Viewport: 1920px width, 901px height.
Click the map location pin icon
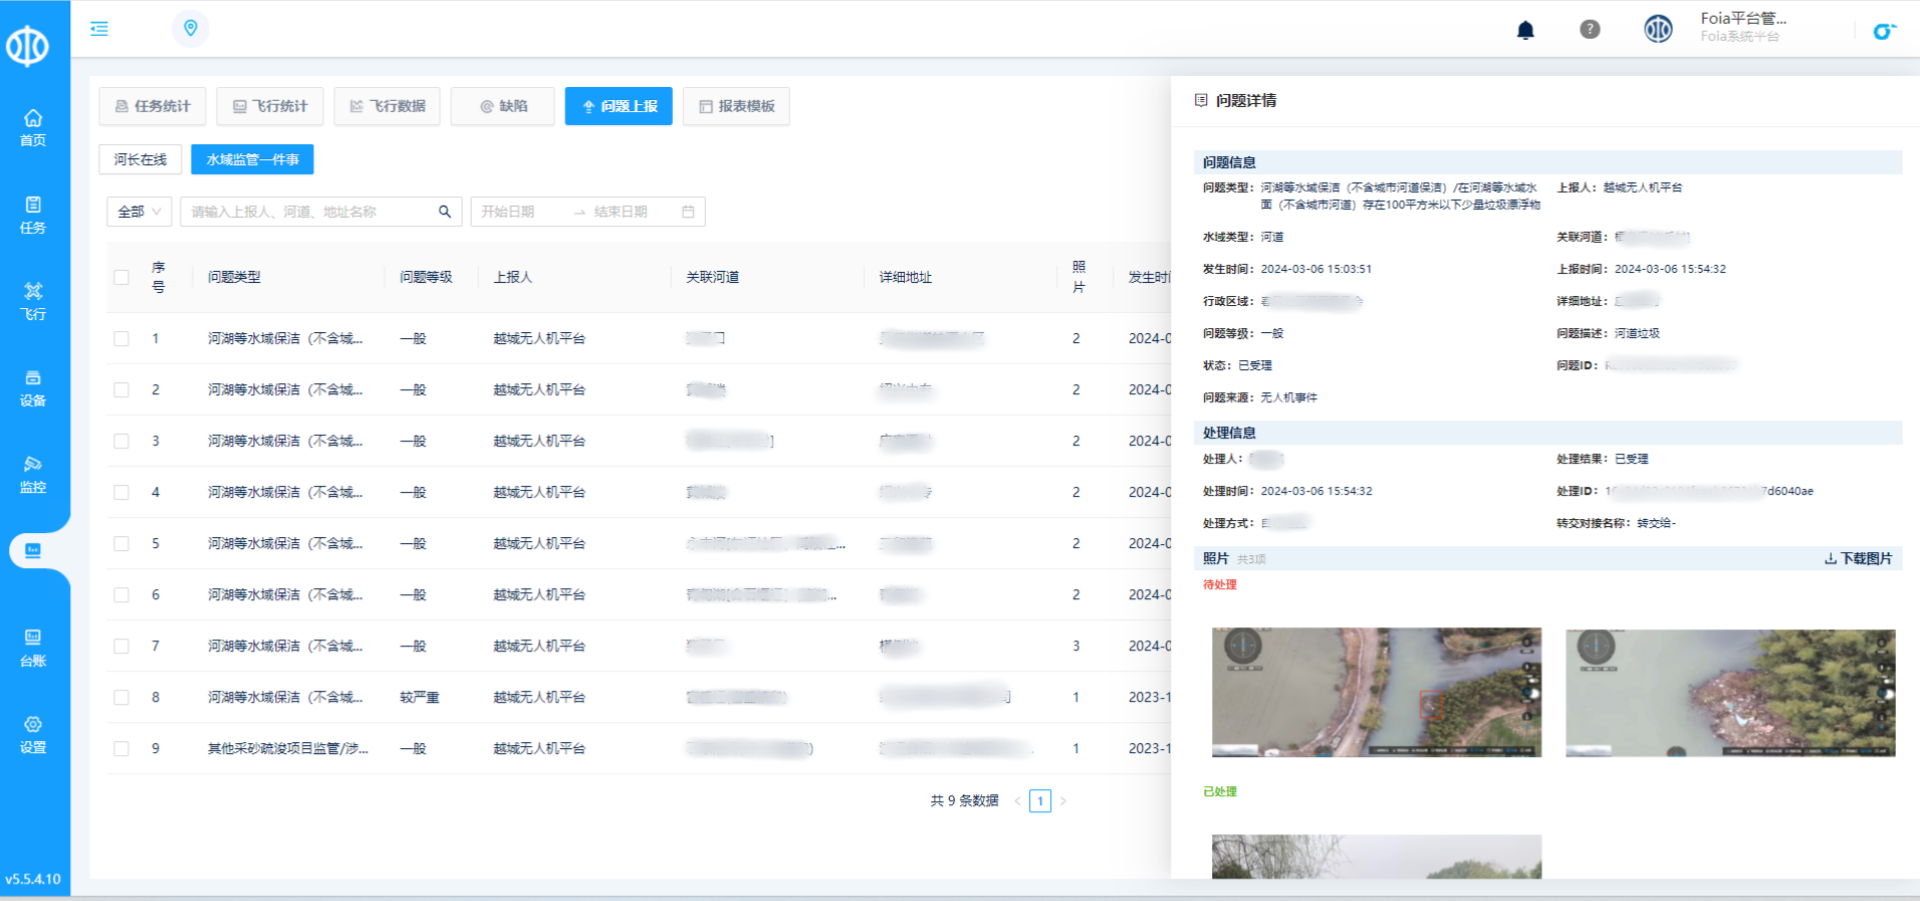click(190, 28)
